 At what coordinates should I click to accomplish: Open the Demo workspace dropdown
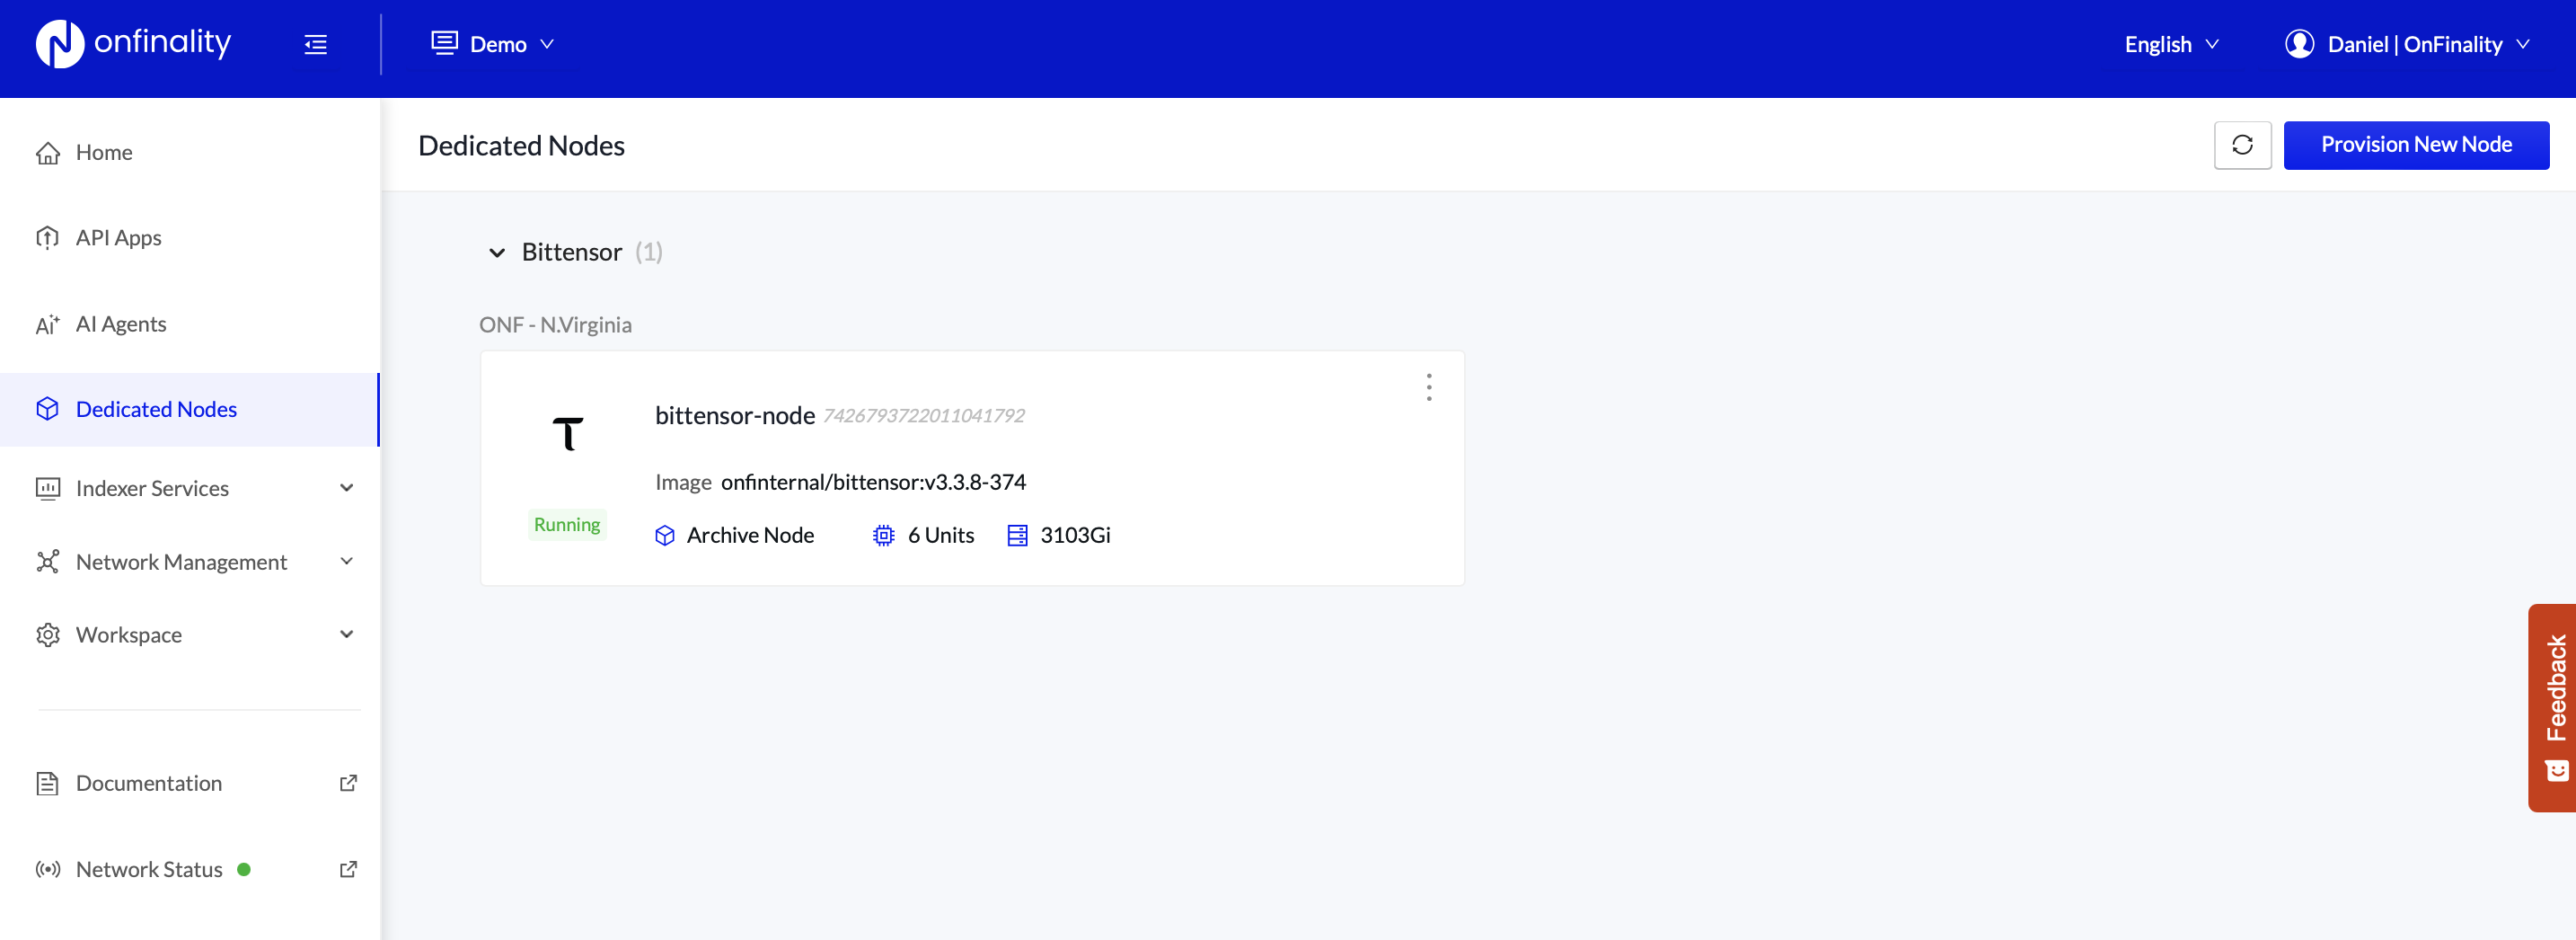(492, 45)
